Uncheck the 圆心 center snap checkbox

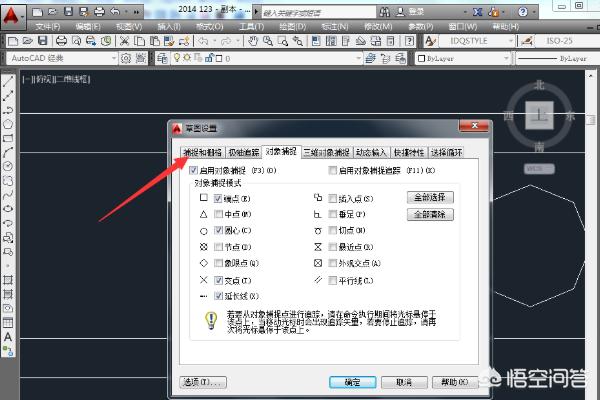click(217, 229)
